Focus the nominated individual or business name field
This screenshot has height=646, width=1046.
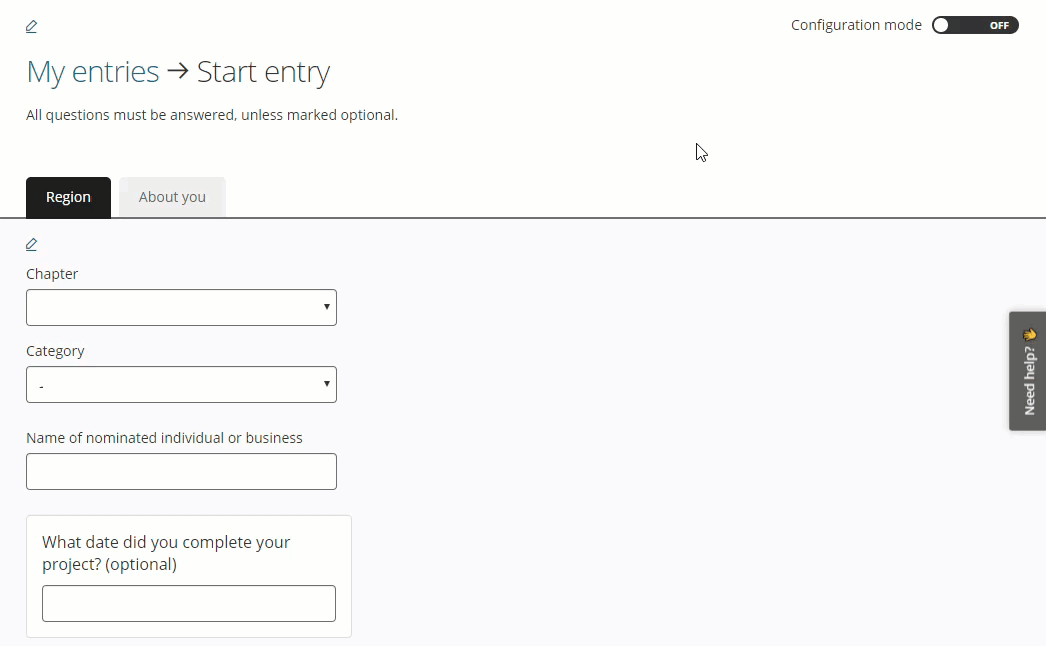[181, 471]
